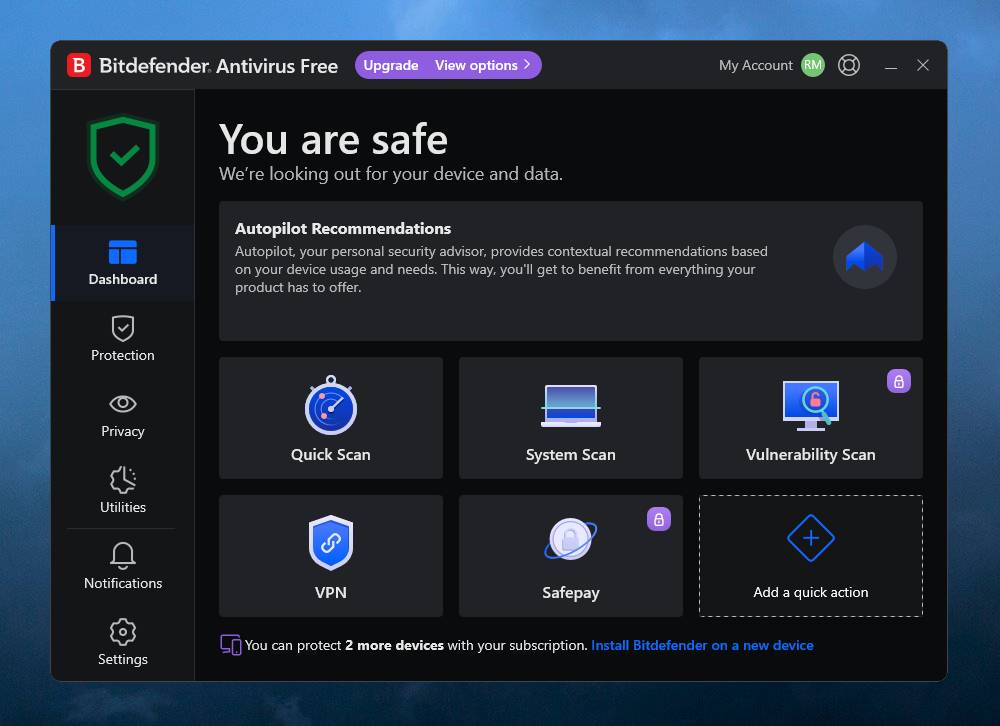
Task: Start a Quick Scan via its stopwatch icon
Action: (x=330, y=406)
